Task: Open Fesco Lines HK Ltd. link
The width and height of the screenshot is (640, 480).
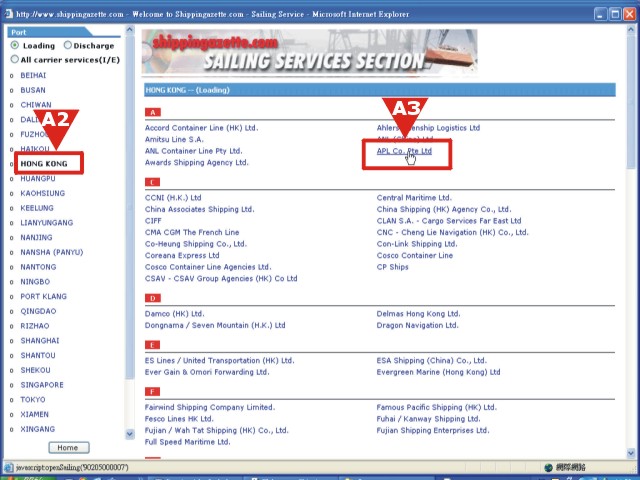Action: pos(179,419)
